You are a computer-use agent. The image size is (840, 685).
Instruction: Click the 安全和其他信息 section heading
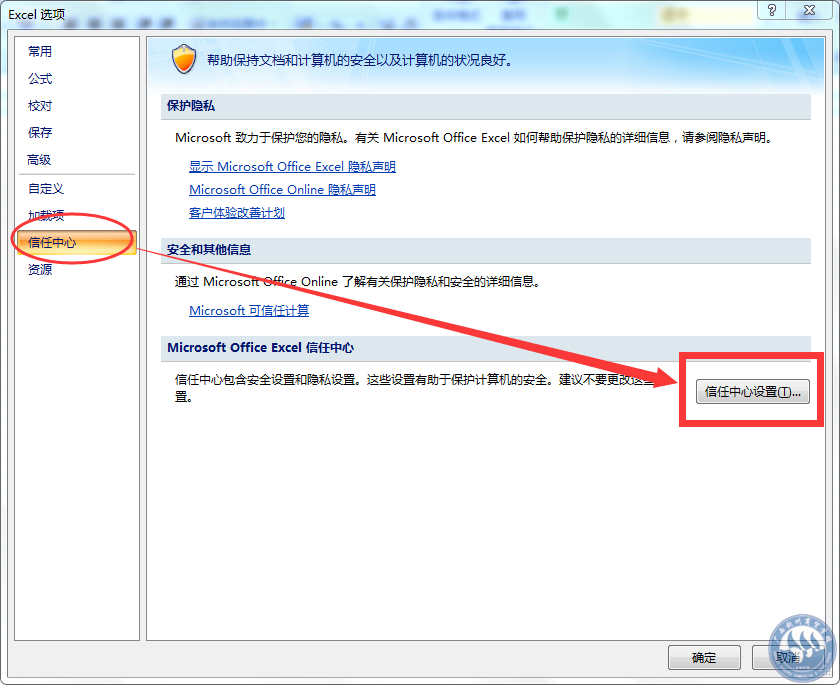pyautogui.click(x=209, y=250)
